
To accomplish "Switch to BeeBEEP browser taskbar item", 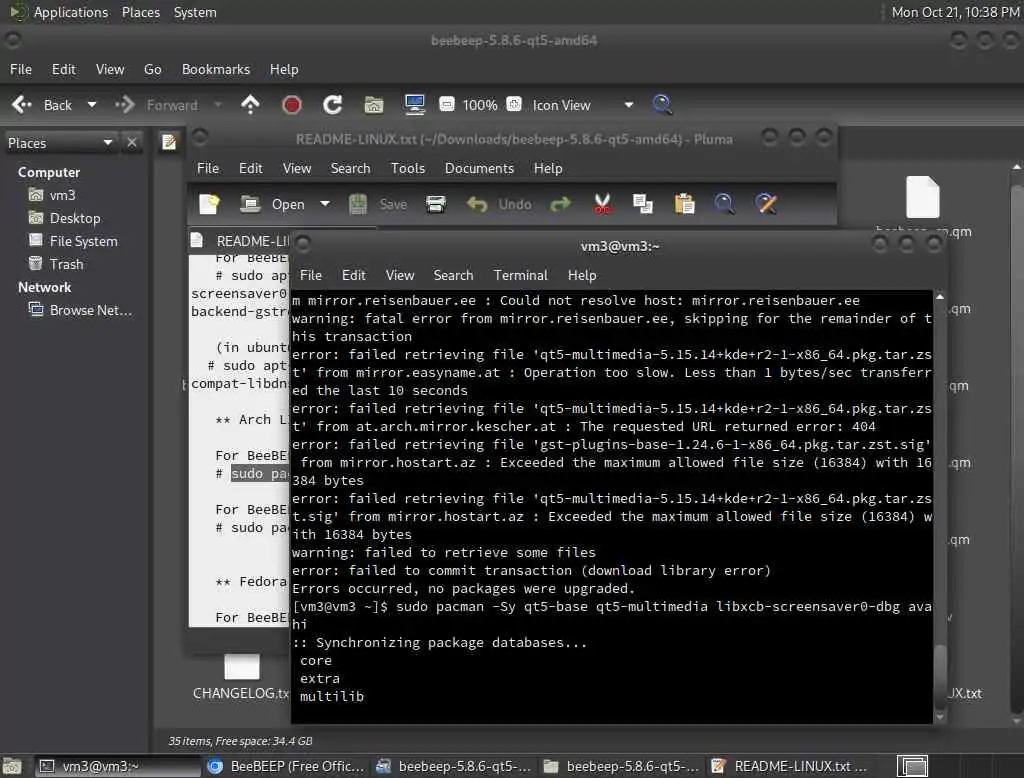I will [286, 766].
